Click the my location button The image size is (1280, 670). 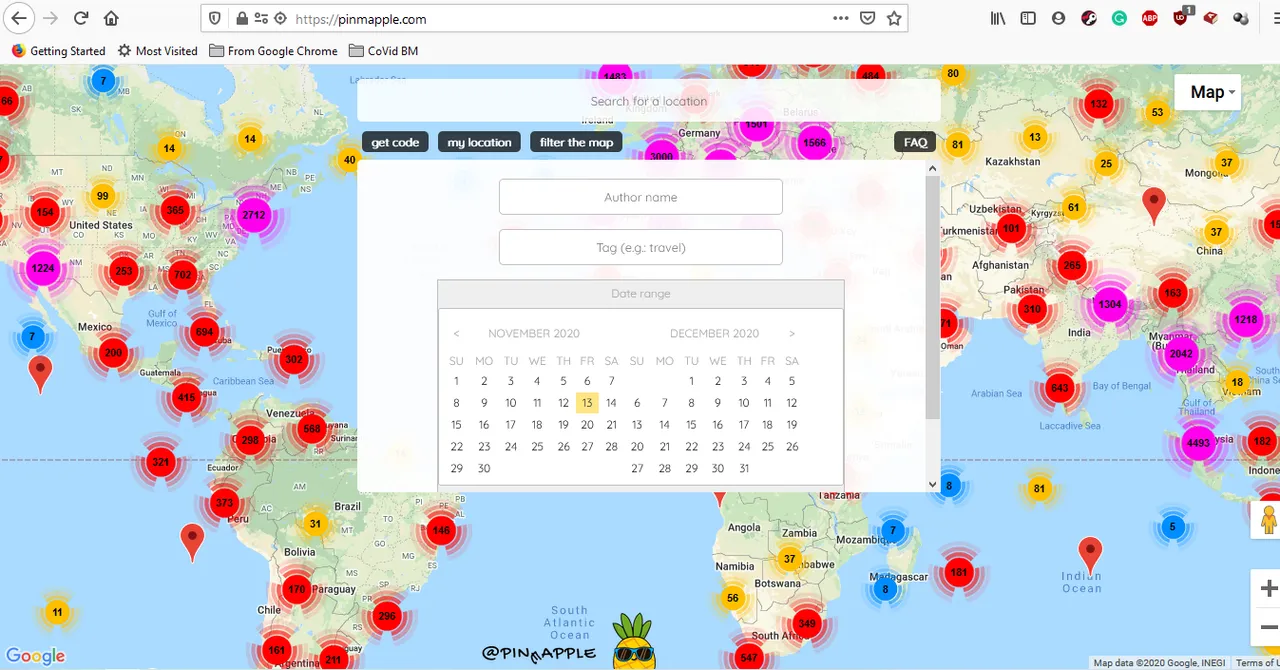pos(480,142)
